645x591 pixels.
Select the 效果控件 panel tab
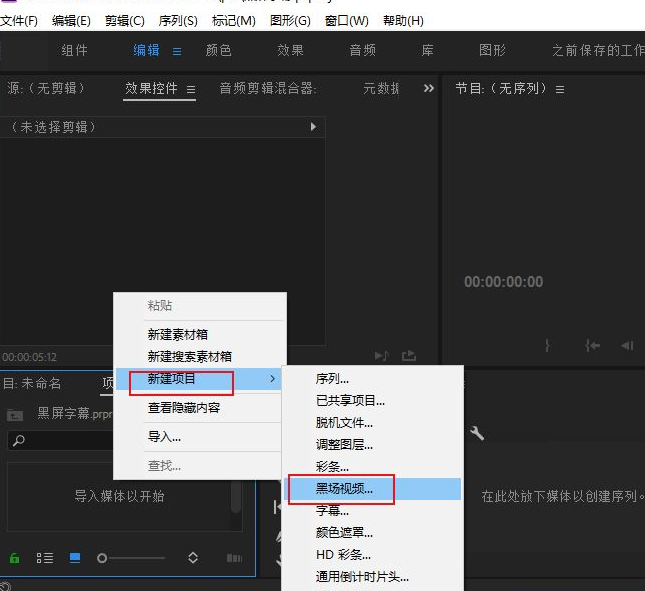pos(151,88)
